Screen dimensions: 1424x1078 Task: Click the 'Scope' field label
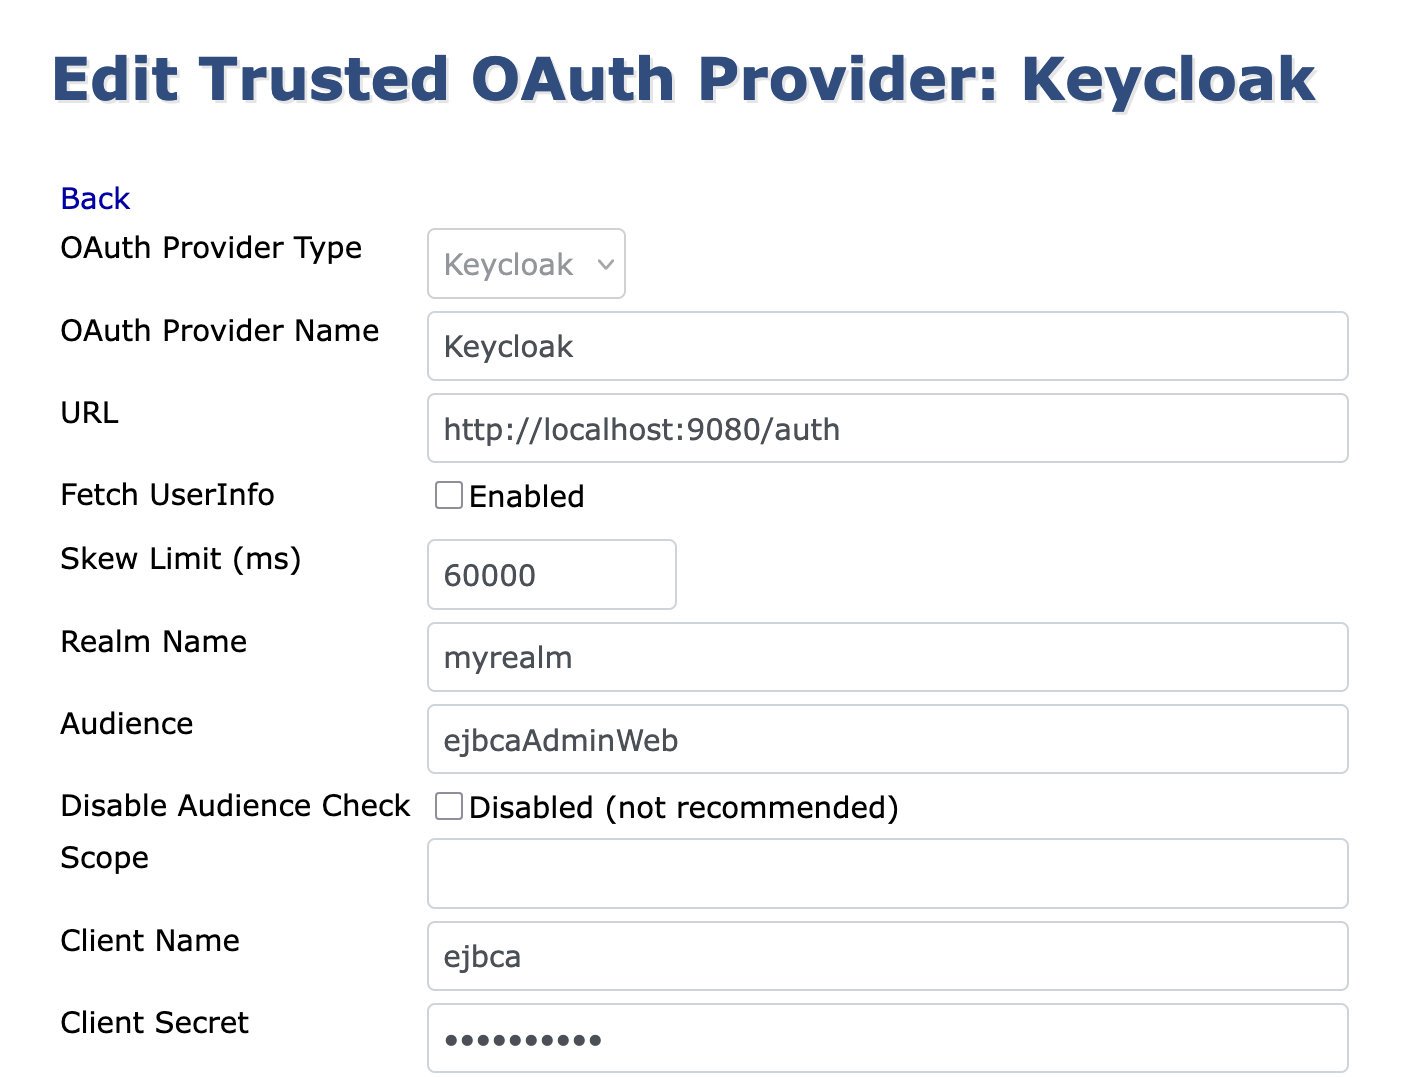pyautogui.click(x=104, y=858)
